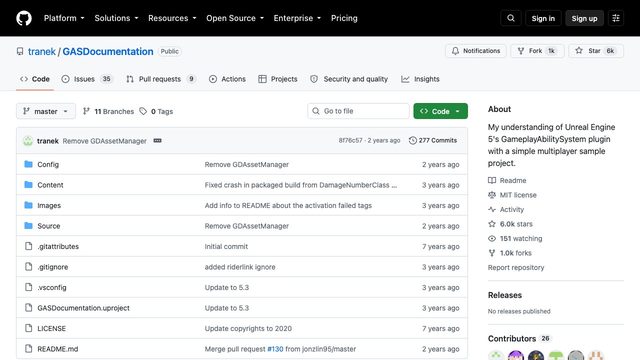640x360 pixels.
Task: Switch to the Issues tab
Action: tap(87, 79)
